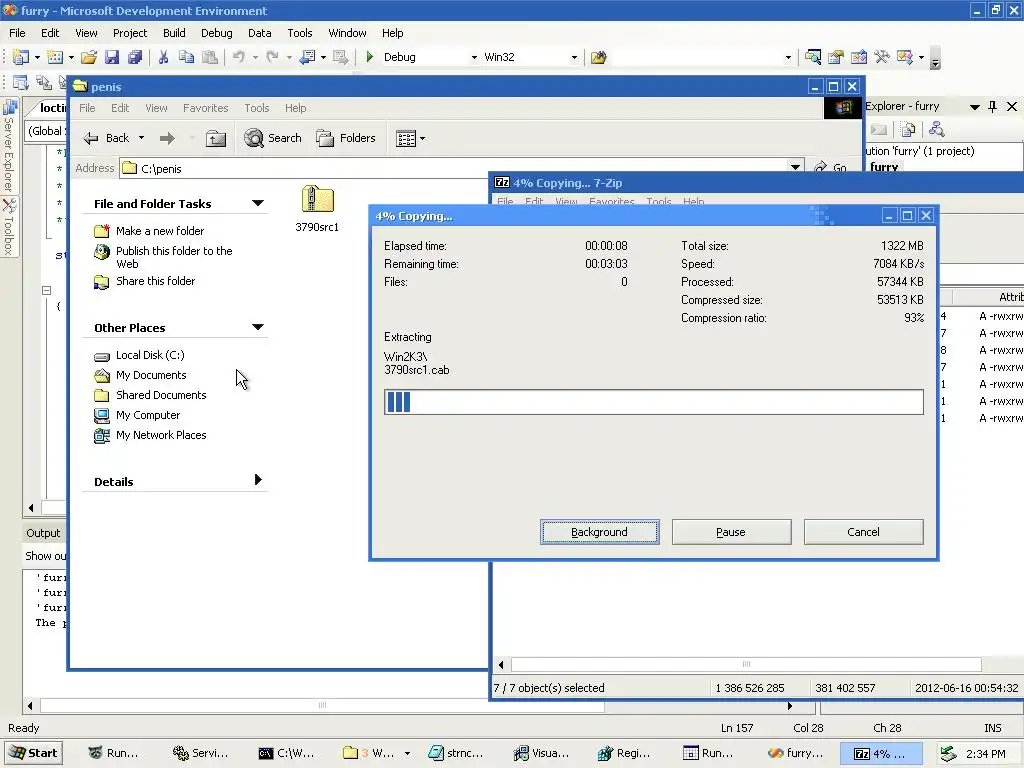Click Background button in copying dialog

[x=600, y=532]
